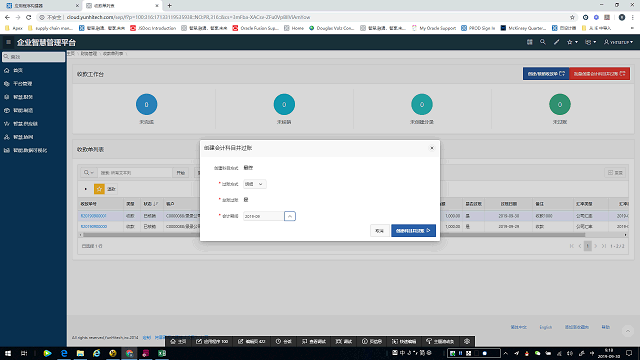Close the 创建会计科目并过账 dialog
This screenshot has height=360, width=640.
432,148
